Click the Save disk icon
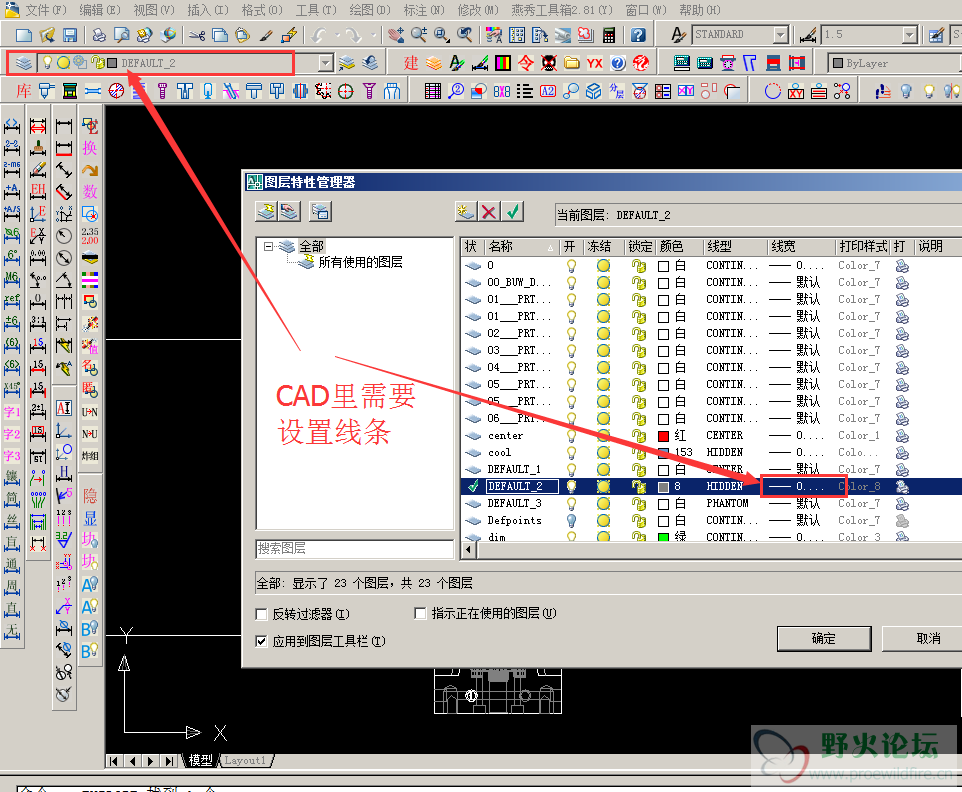Screen dimensions: 962x792 click(69, 35)
